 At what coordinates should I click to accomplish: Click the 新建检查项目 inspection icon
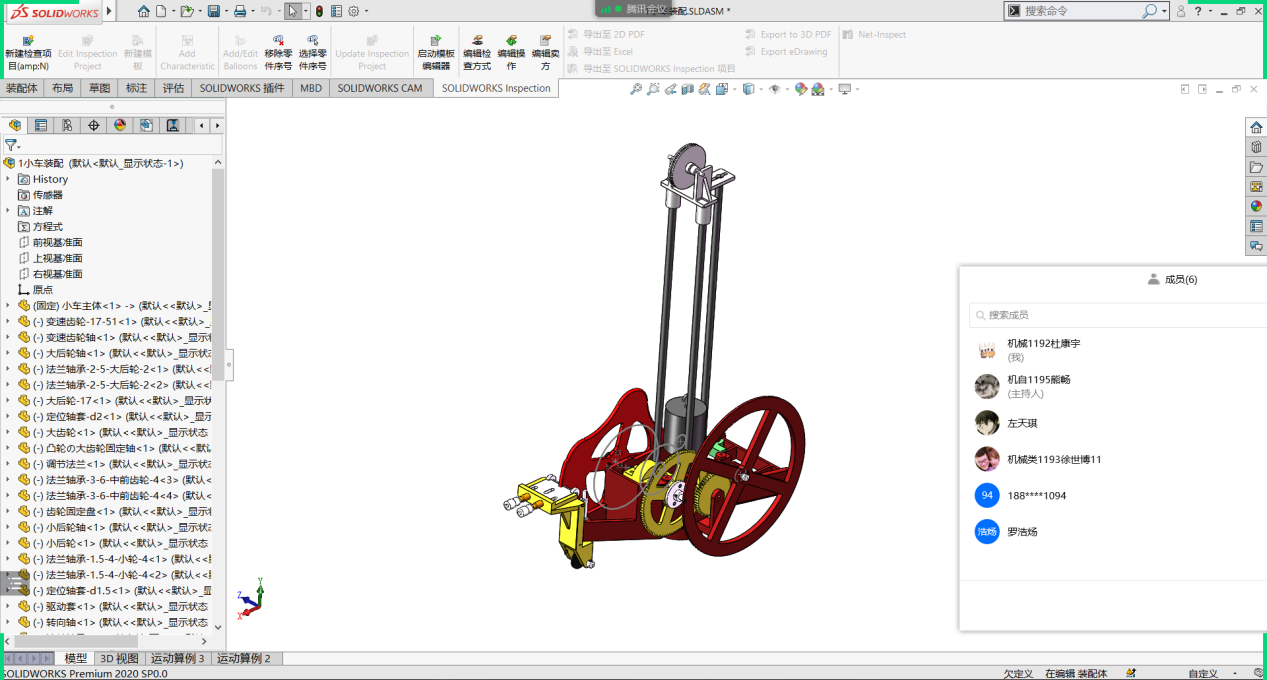[28, 41]
